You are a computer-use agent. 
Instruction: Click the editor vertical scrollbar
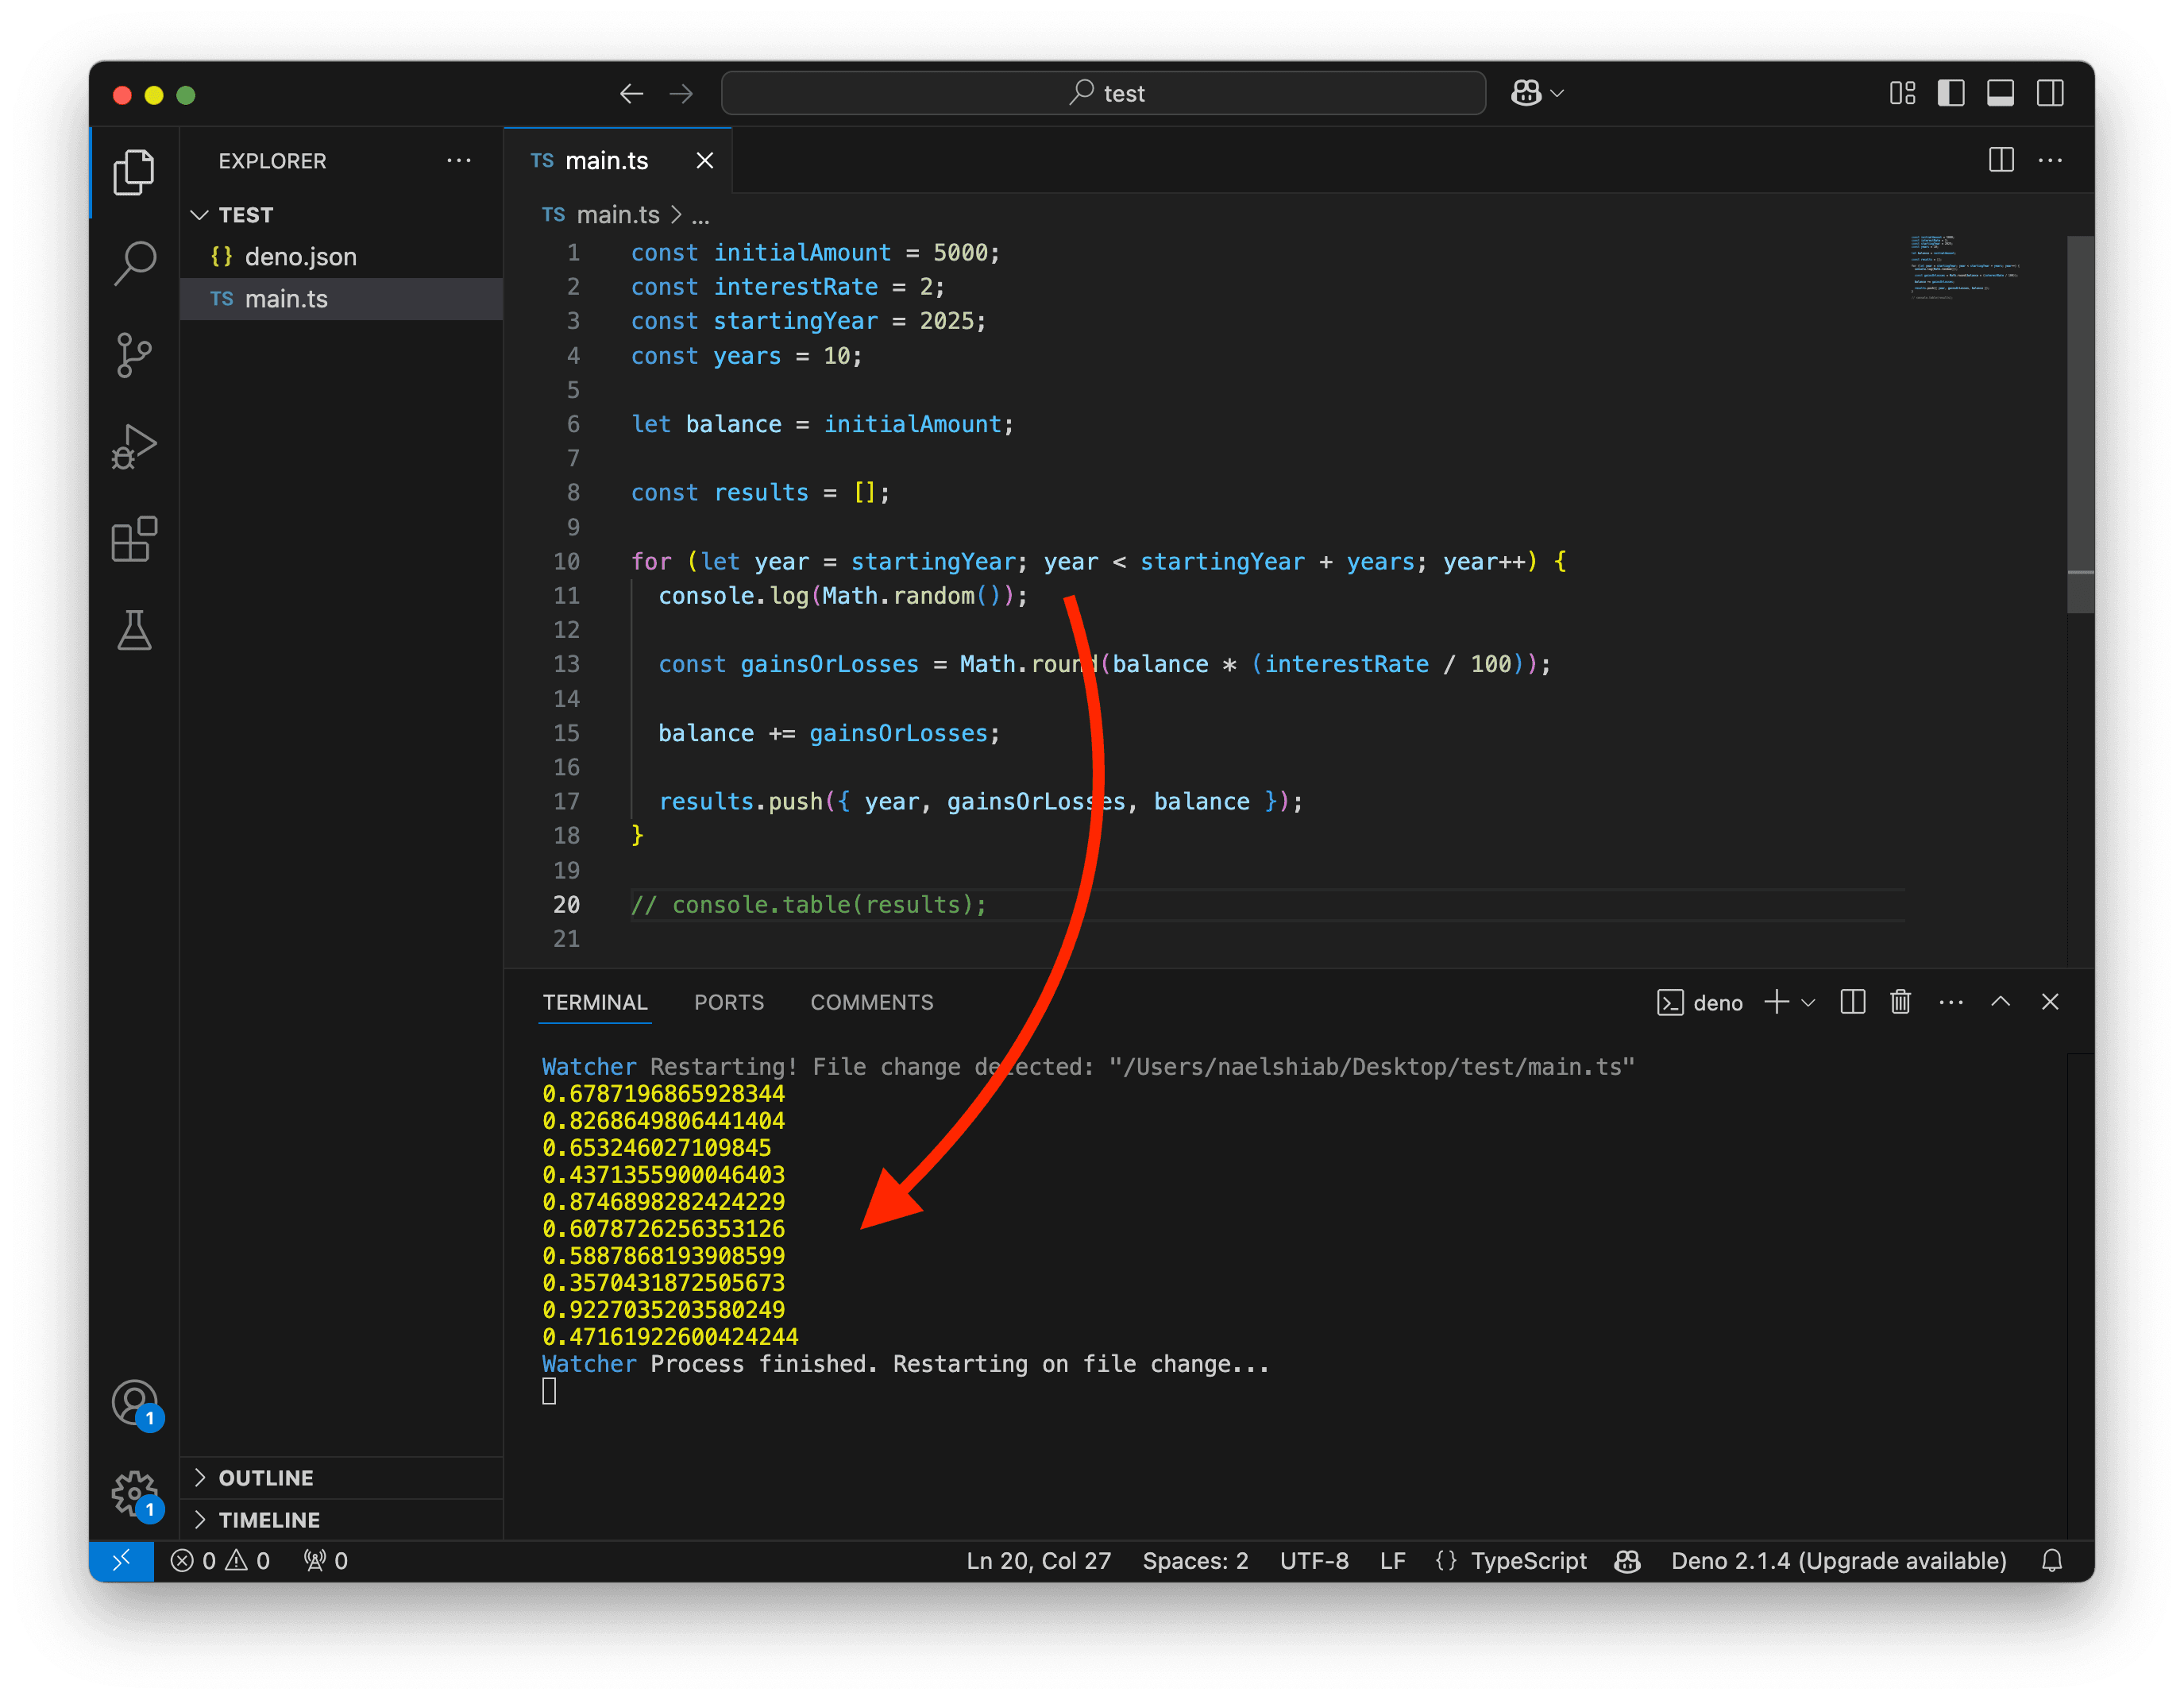coord(2080,425)
